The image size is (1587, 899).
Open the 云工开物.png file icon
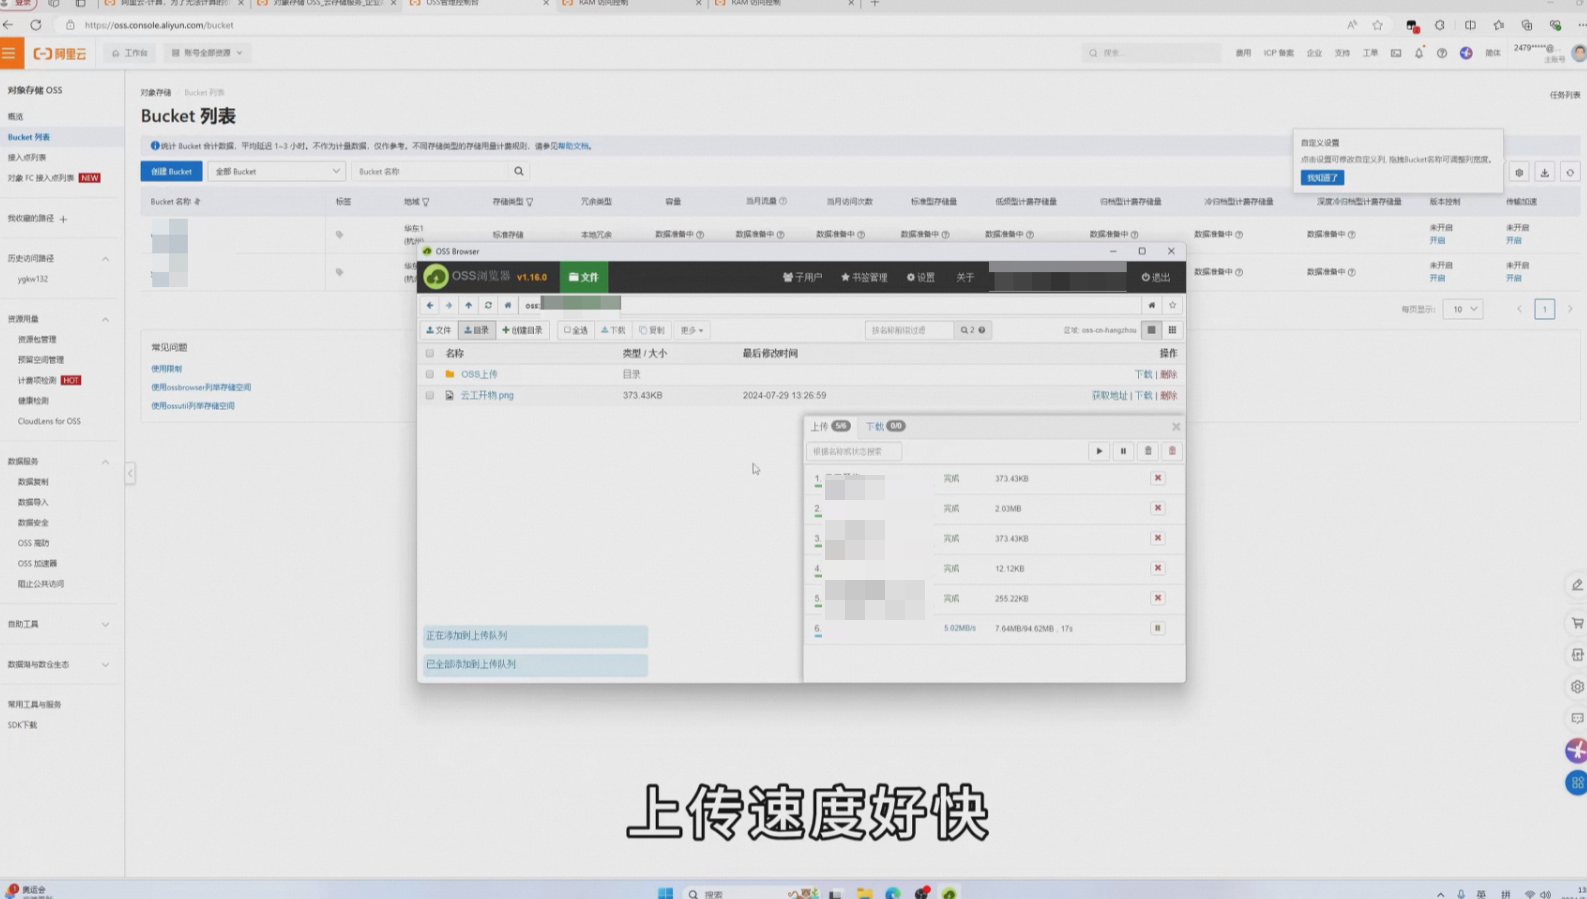[449, 396]
